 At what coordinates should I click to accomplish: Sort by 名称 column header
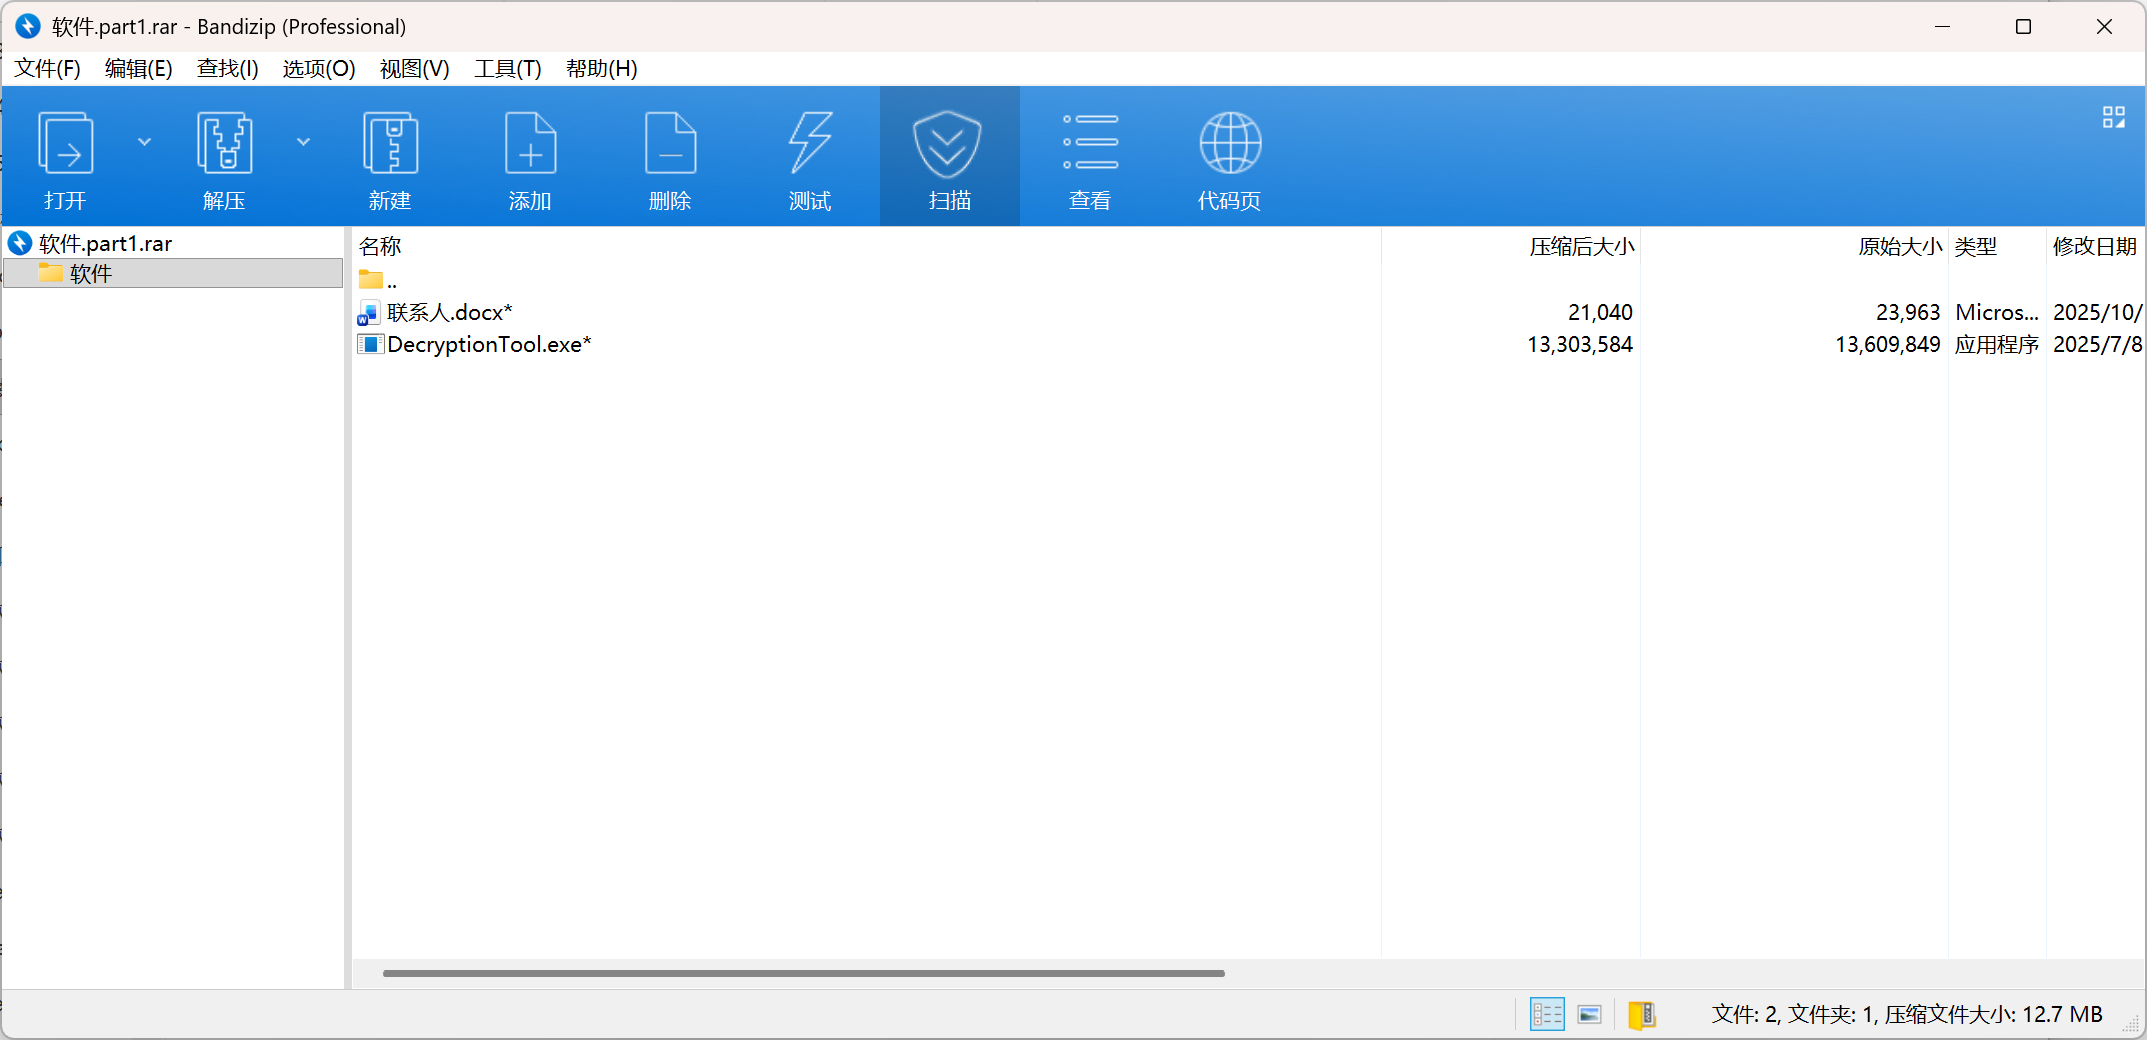[x=380, y=246]
